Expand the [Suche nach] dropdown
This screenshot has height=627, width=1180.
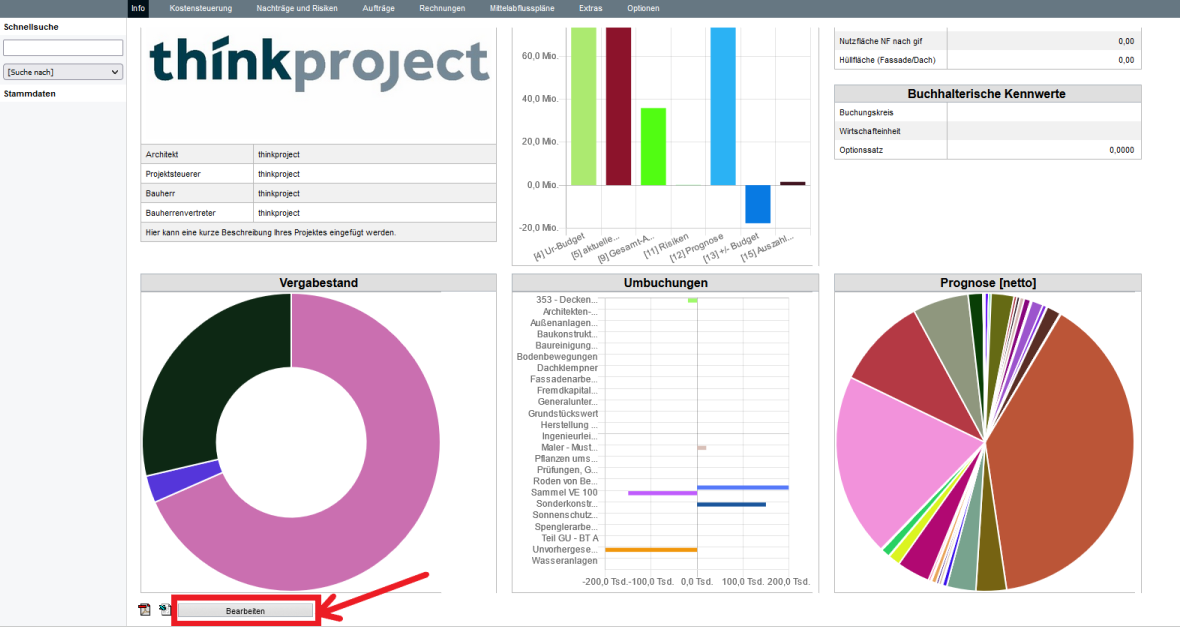(x=63, y=72)
